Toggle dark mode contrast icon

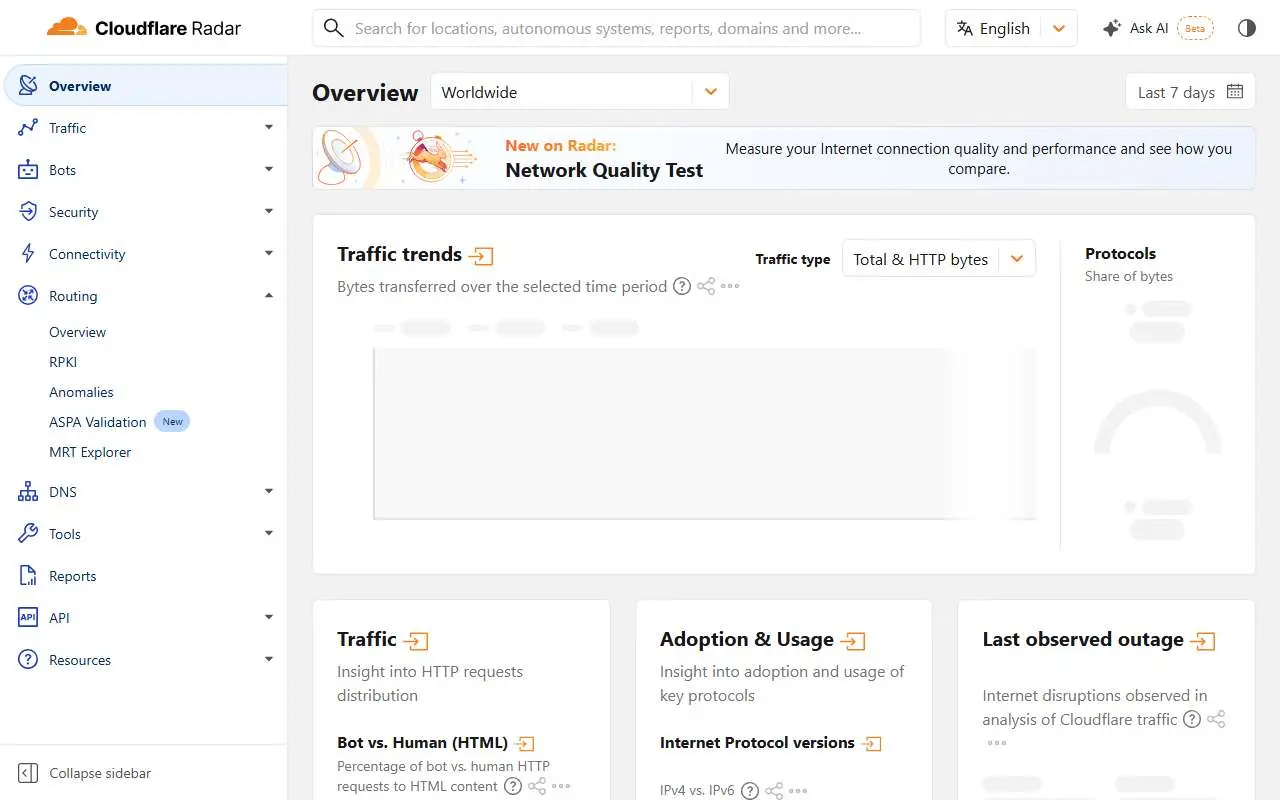(x=1246, y=28)
